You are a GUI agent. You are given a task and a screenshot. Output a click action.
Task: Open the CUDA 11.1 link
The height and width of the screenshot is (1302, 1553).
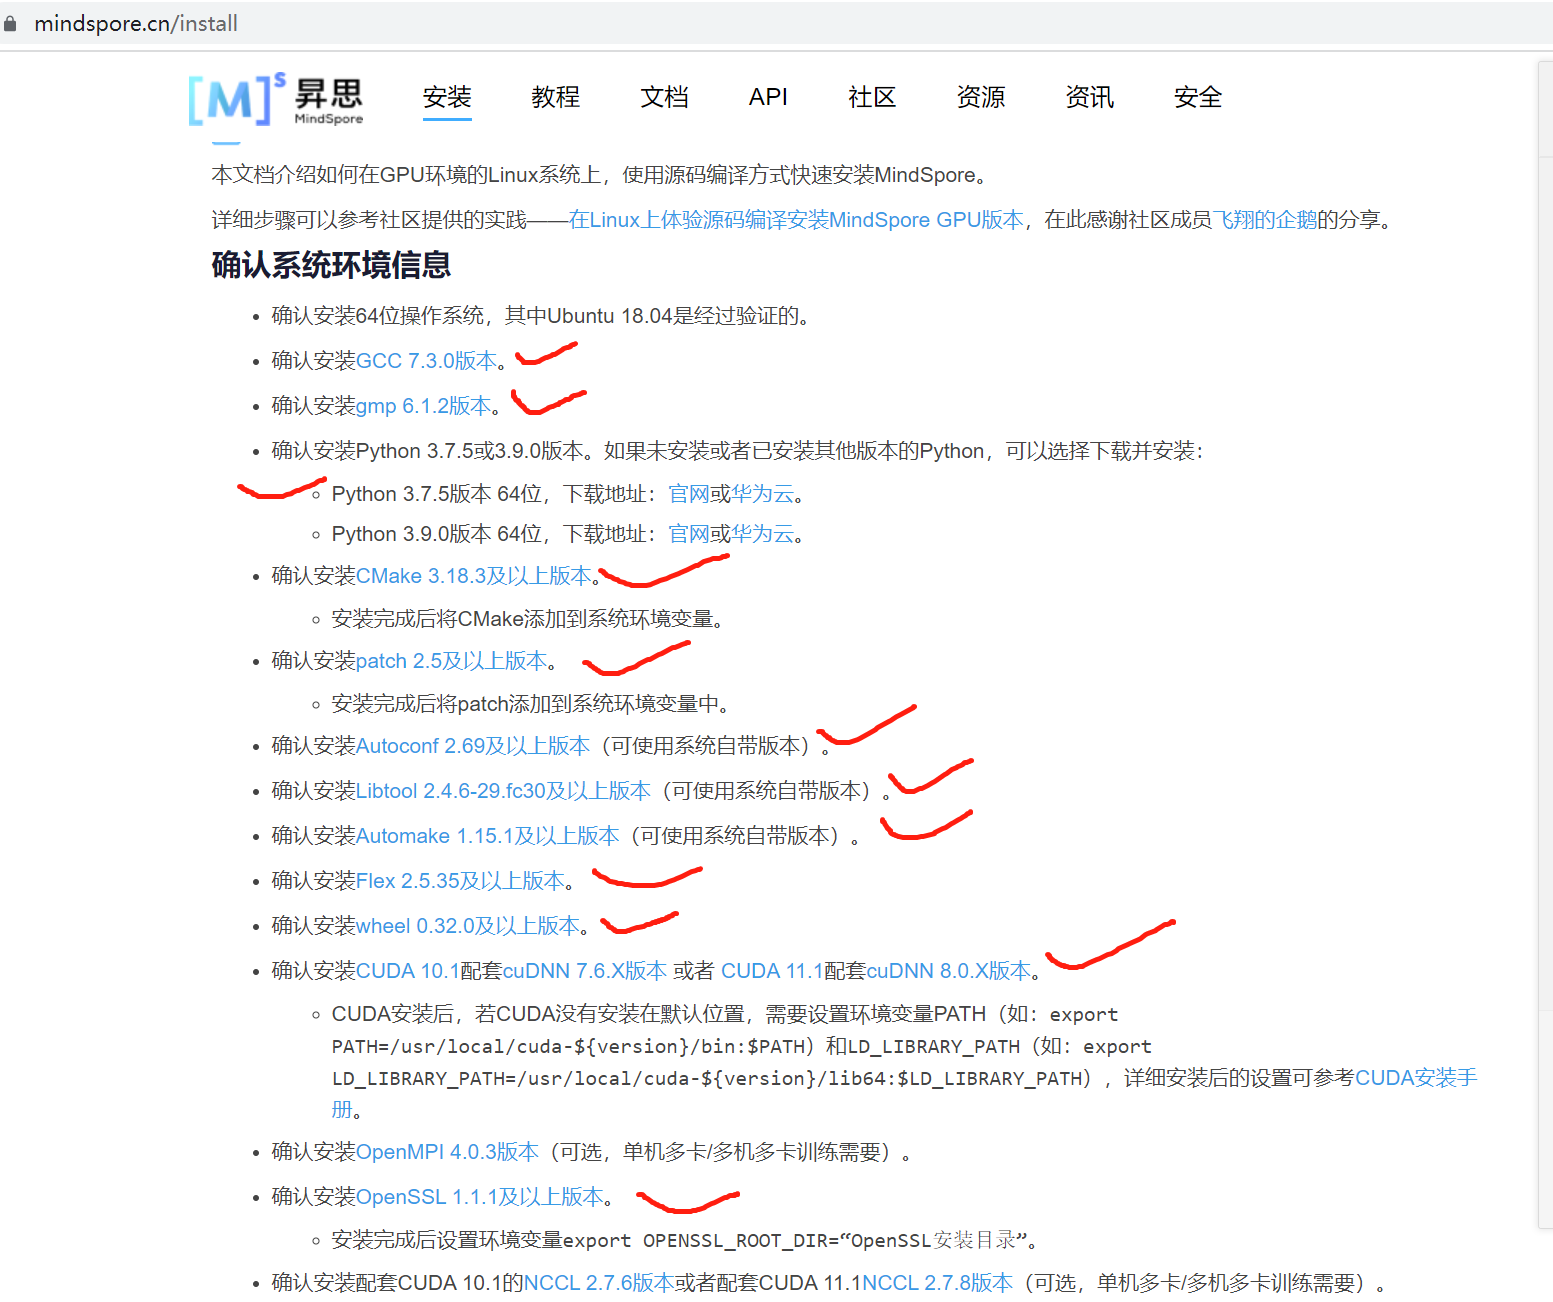click(772, 971)
